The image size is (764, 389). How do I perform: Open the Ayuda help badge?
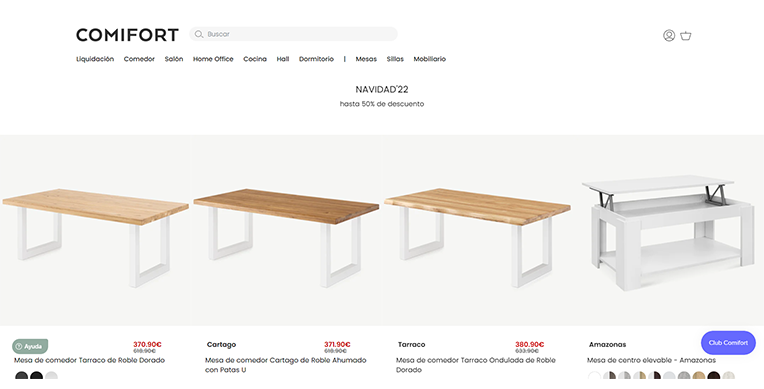click(30, 346)
